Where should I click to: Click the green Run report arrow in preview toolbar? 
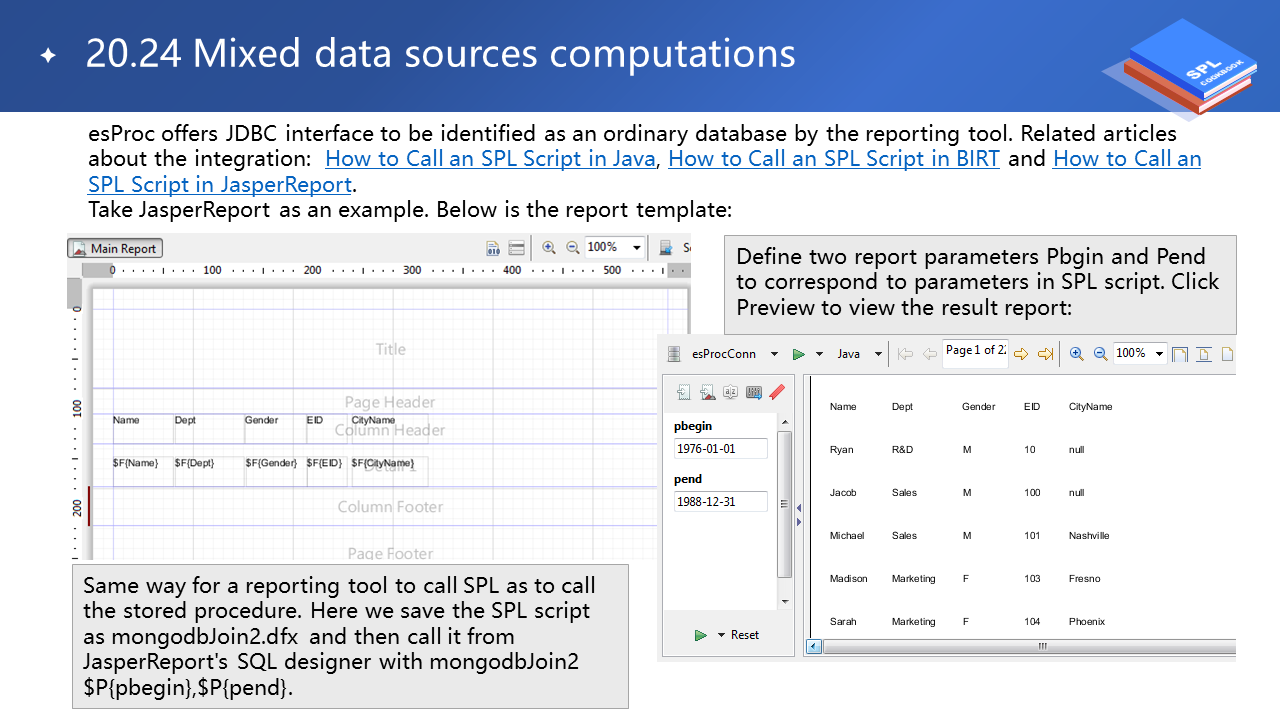pos(798,354)
